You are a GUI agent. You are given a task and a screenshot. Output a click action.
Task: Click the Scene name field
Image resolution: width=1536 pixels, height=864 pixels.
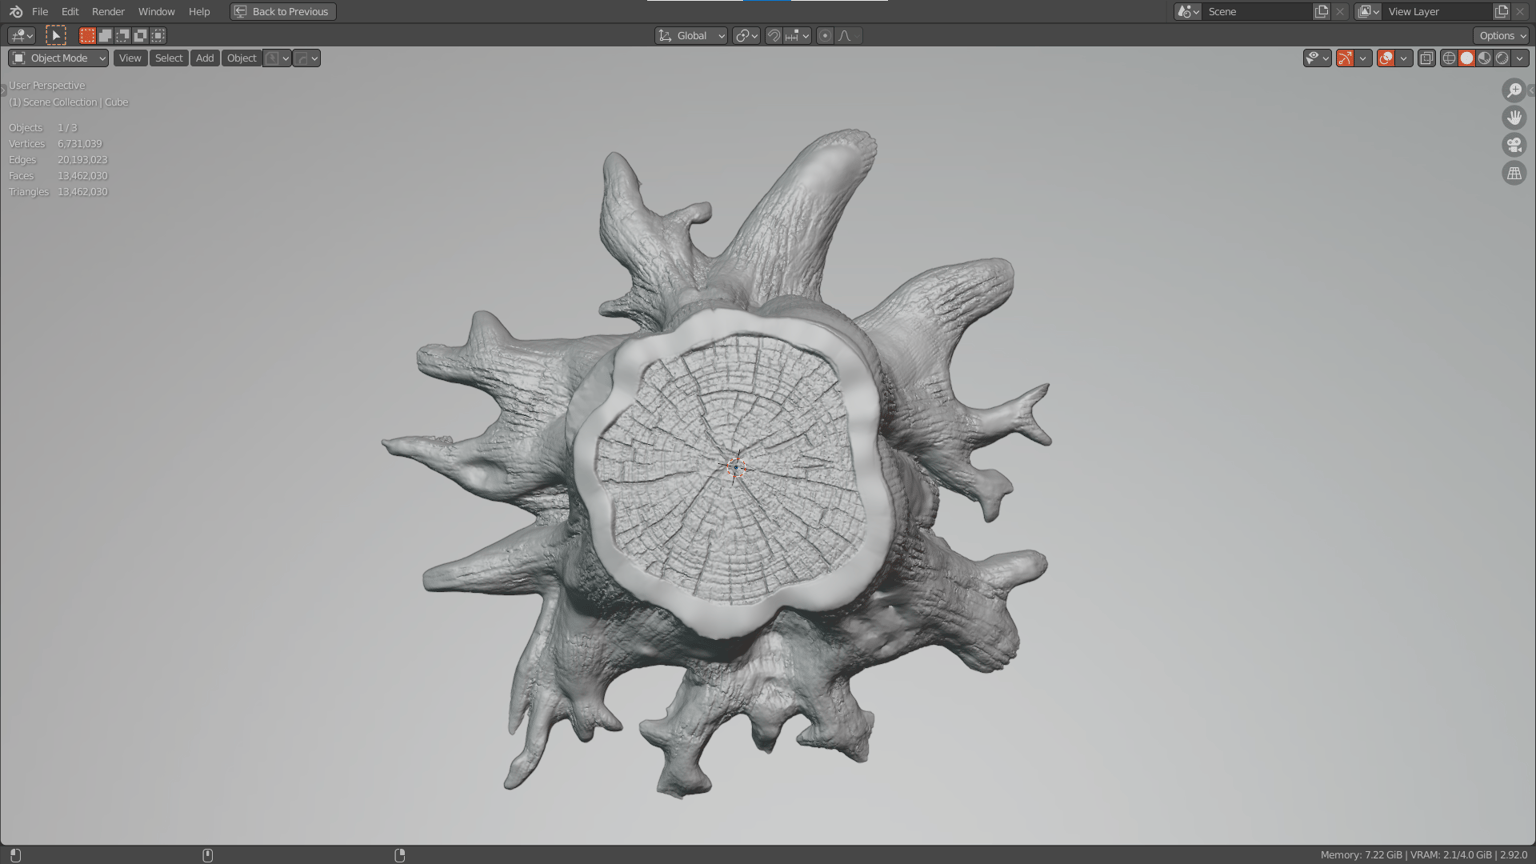point(1257,11)
